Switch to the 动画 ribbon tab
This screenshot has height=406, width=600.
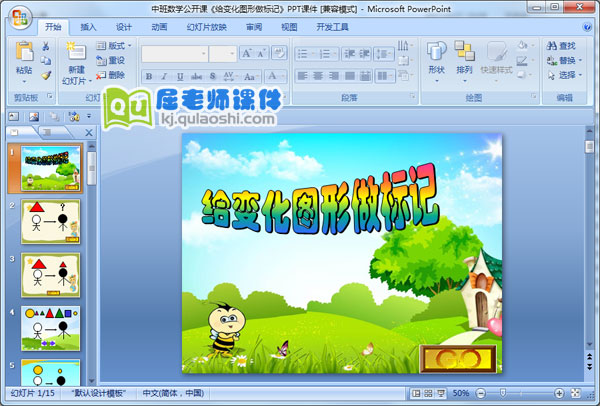pos(159,27)
